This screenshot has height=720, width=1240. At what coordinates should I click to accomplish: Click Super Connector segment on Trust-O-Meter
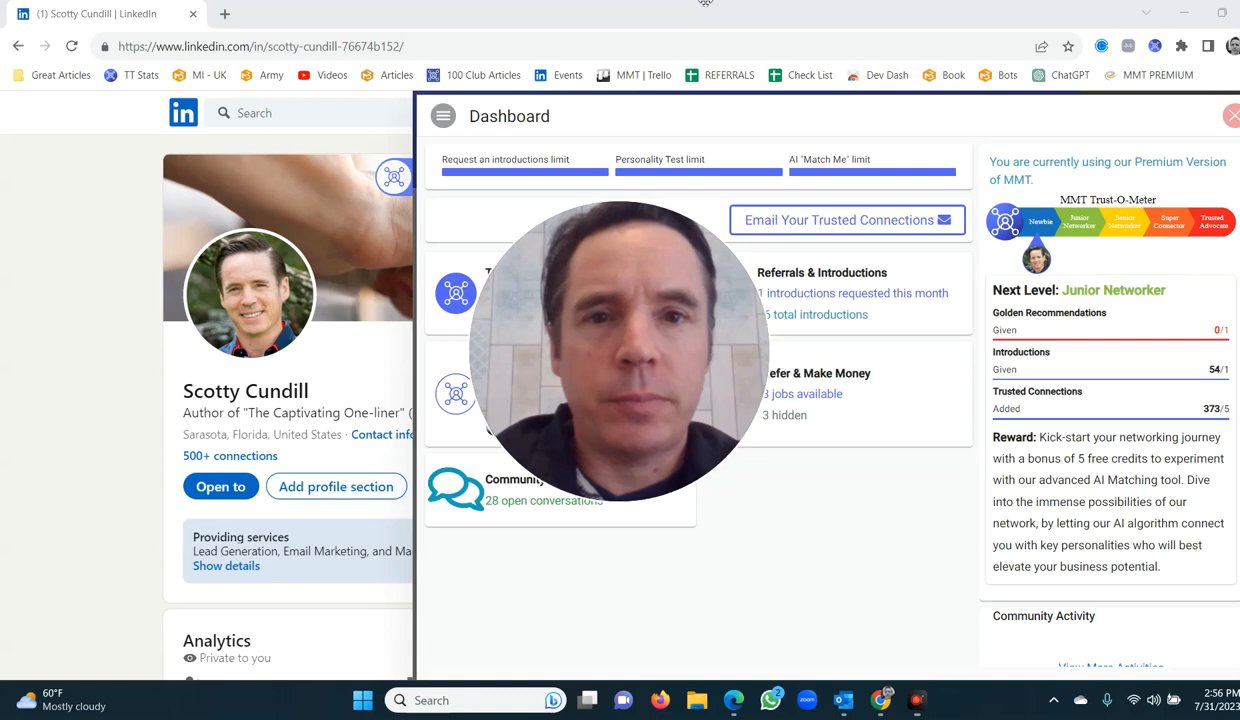point(1168,221)
